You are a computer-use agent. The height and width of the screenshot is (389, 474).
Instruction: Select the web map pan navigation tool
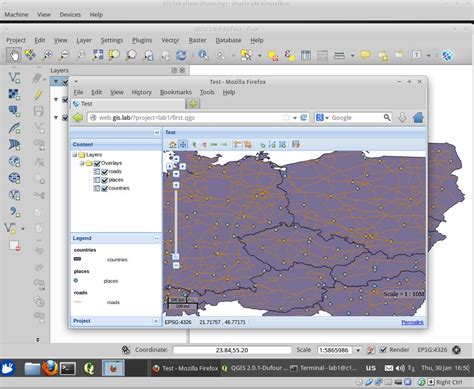(x=183, y=144)
